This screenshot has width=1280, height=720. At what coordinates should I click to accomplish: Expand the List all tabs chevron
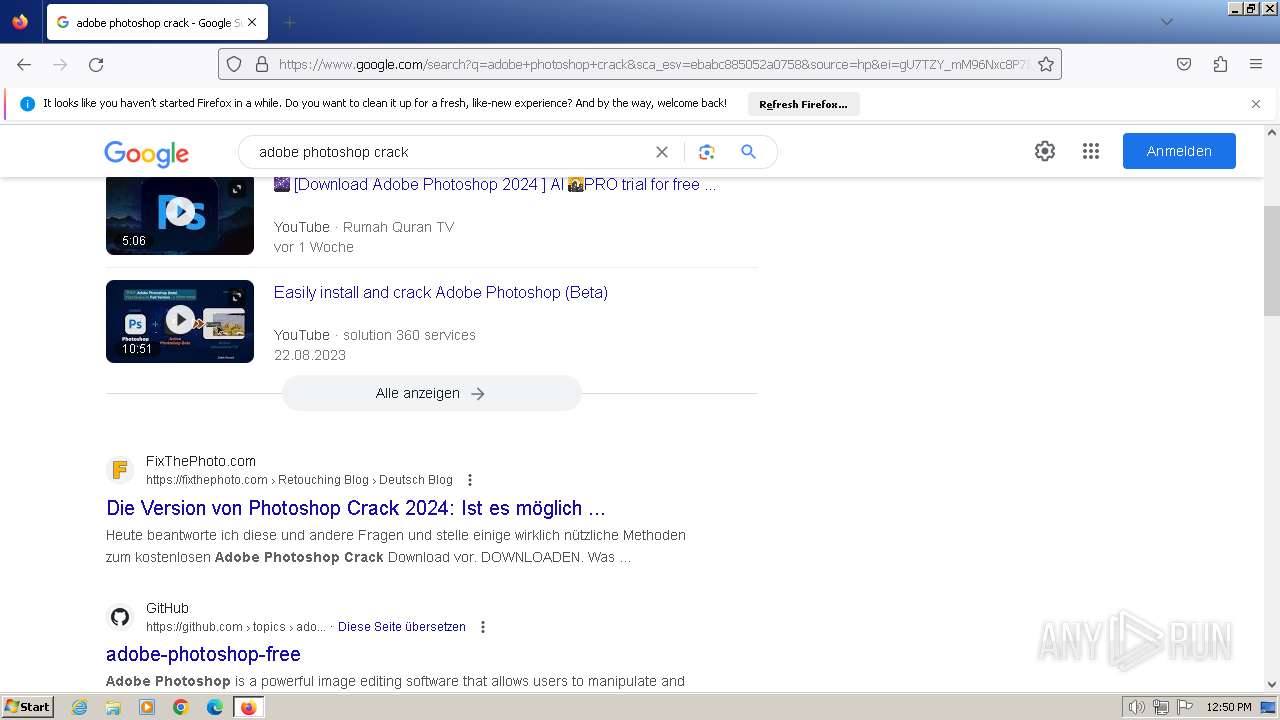(x=1166, y=22)
